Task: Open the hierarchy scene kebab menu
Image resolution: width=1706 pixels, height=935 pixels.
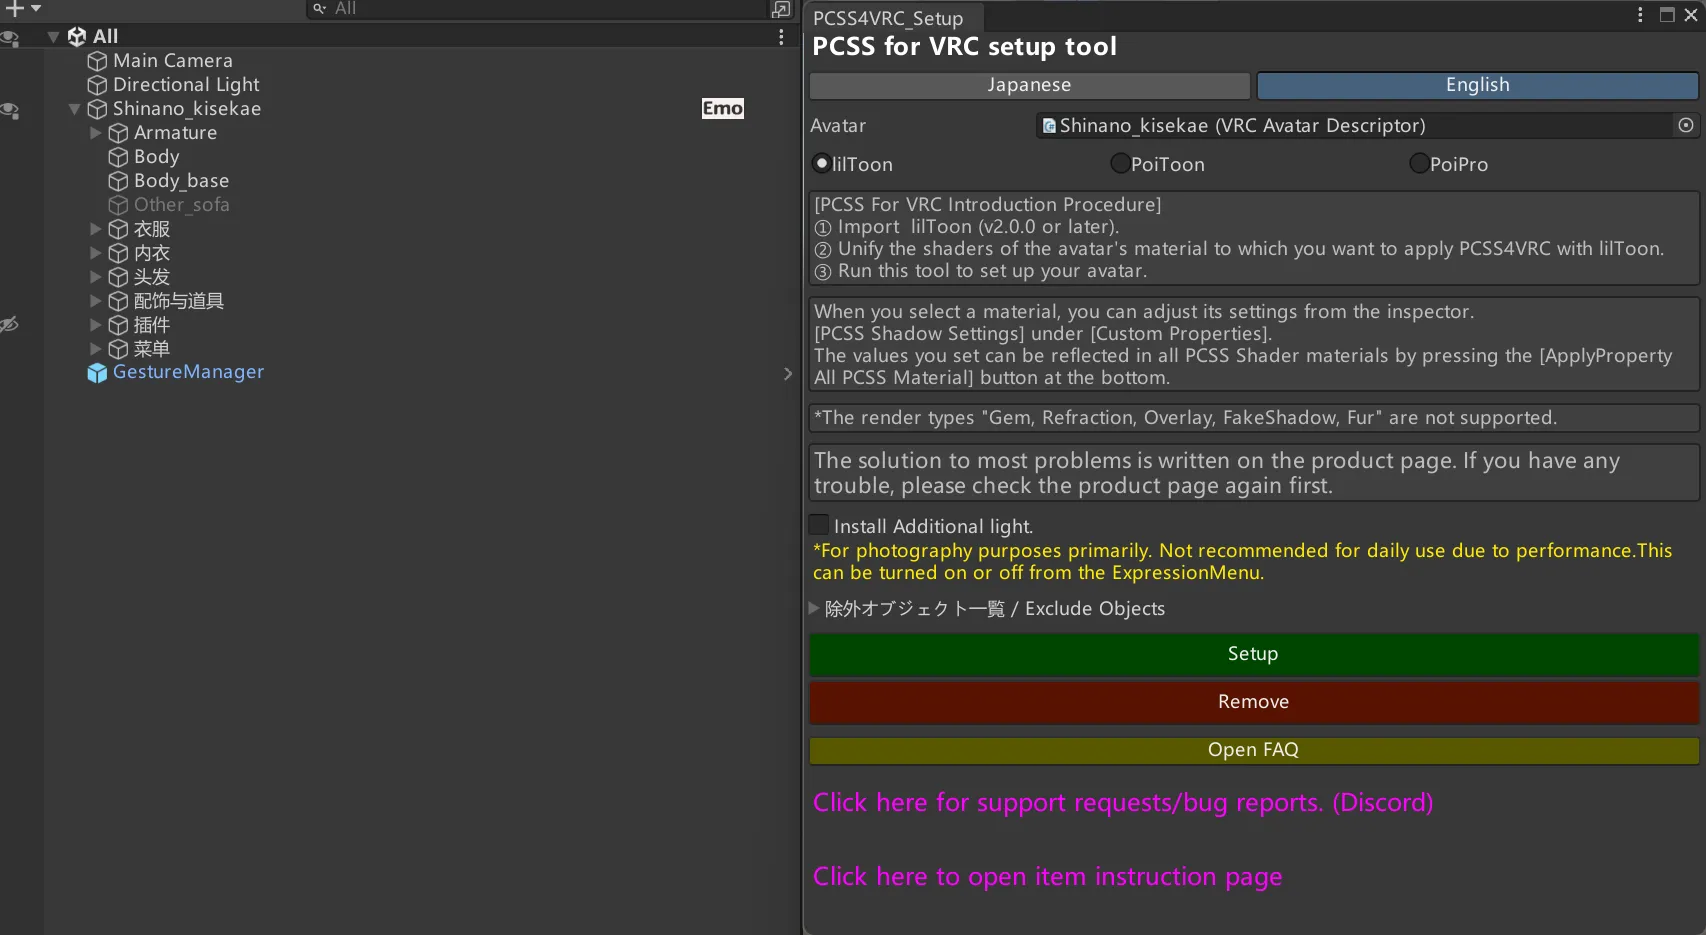Action: click(x=781, y=37)
